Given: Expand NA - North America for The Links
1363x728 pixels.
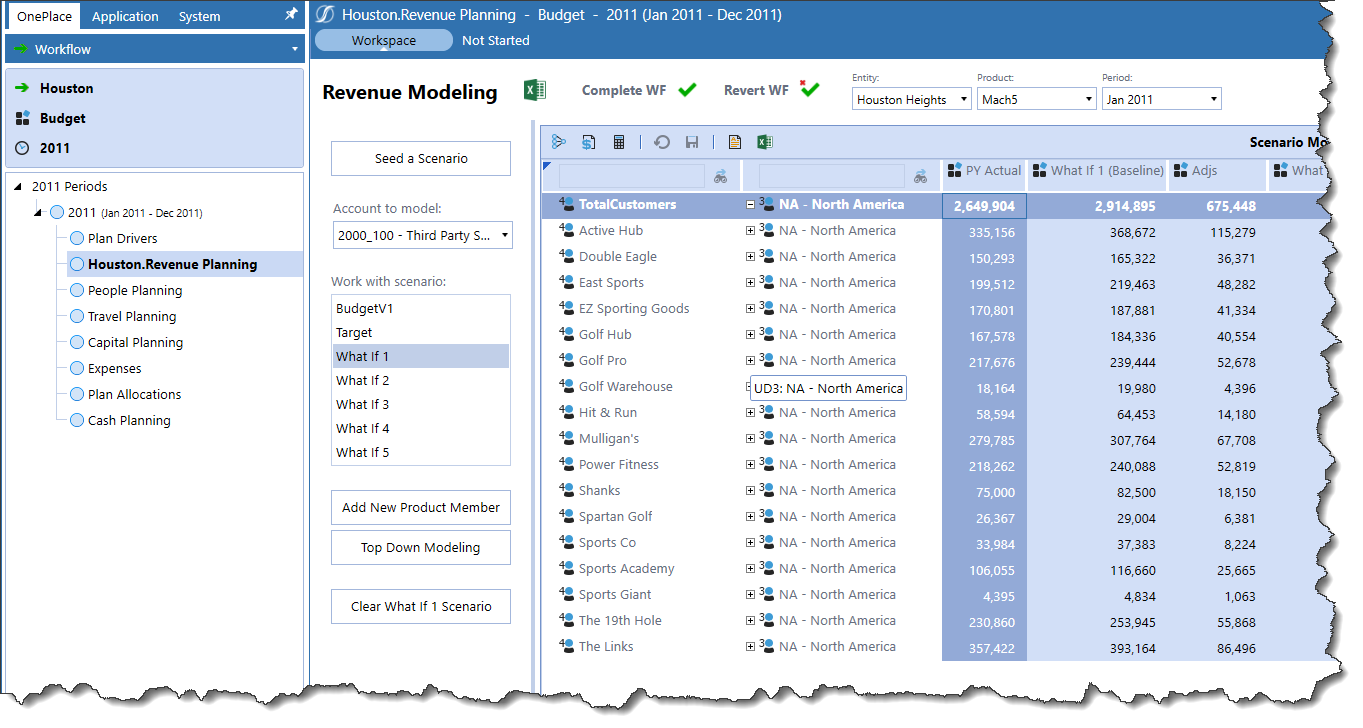Looking at the screenshot, I should [x=750, y=646].
